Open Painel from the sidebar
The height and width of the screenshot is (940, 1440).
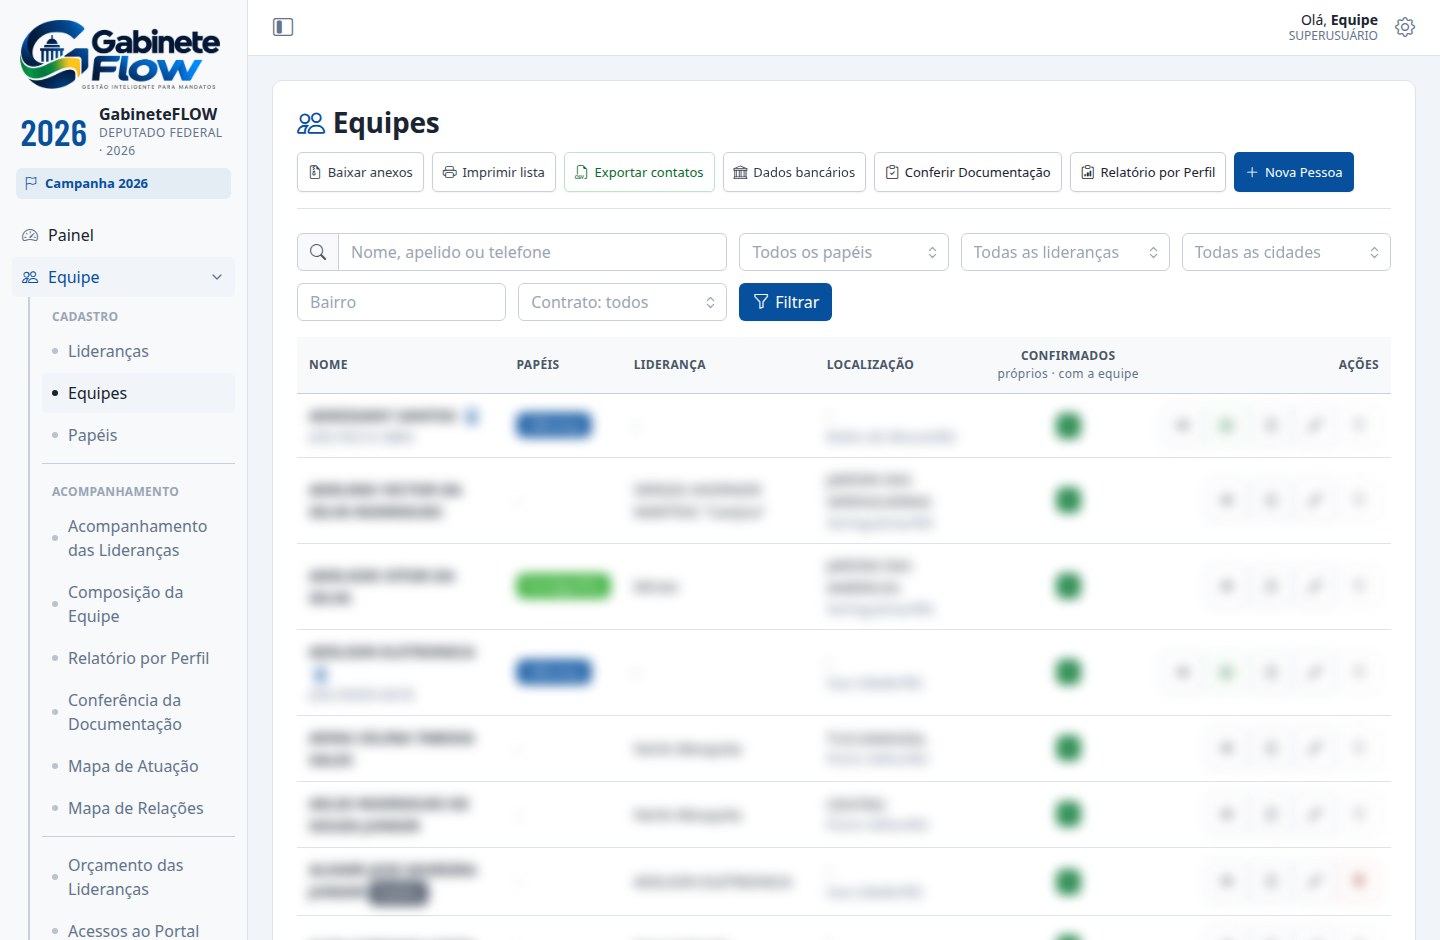pyautogui.click(x=124, y=235)
